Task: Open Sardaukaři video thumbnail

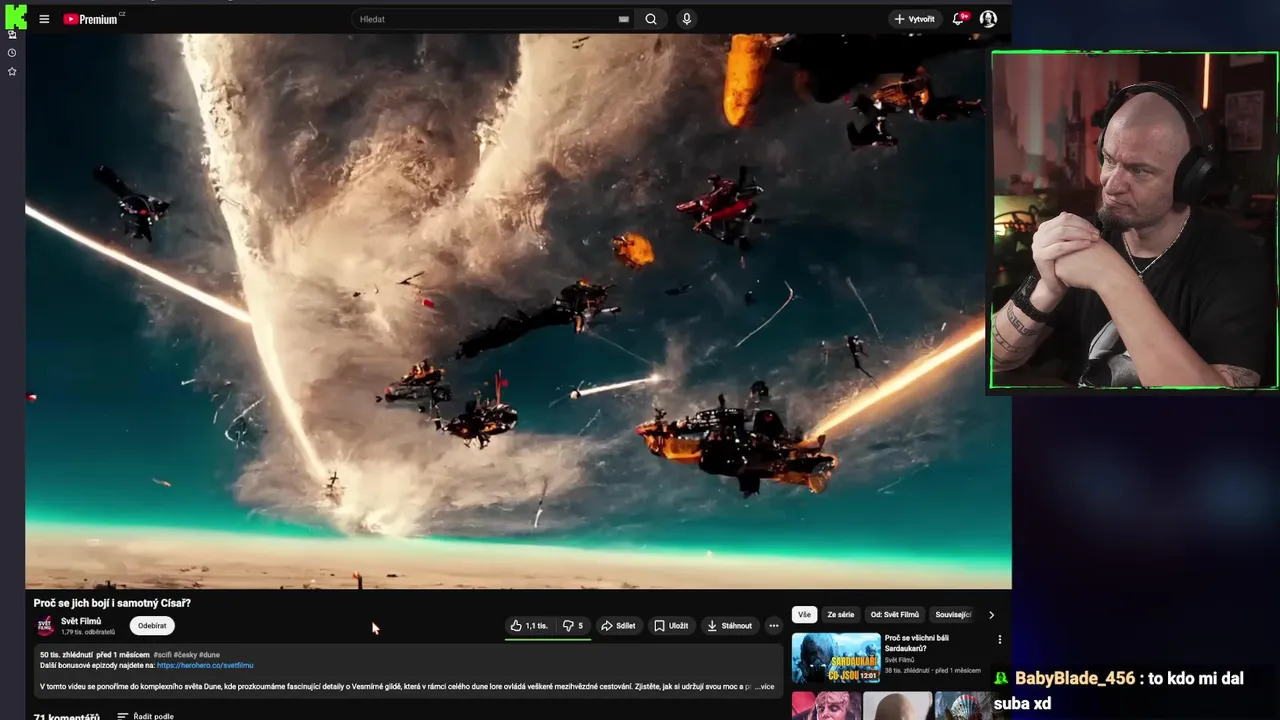Action: coord(836,658)
